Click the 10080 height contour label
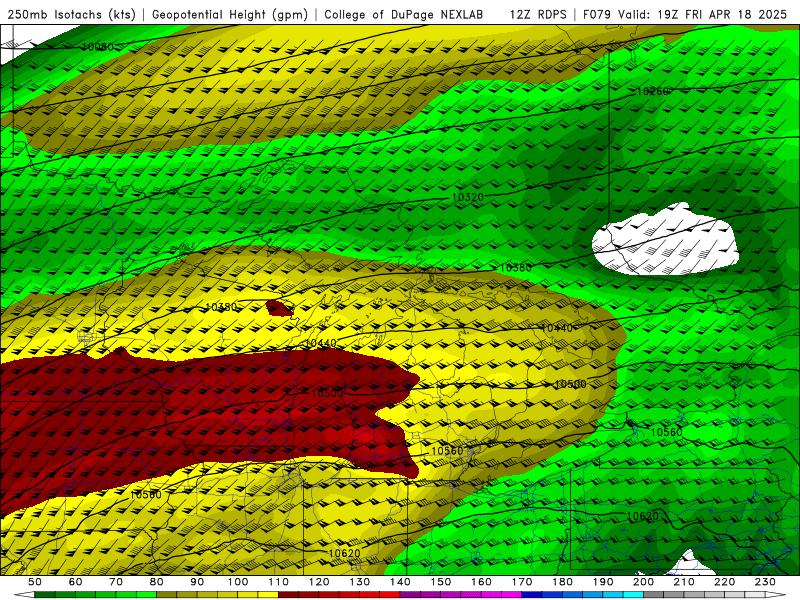This screenshot has width=800, height=600. (x=97, y=47)
